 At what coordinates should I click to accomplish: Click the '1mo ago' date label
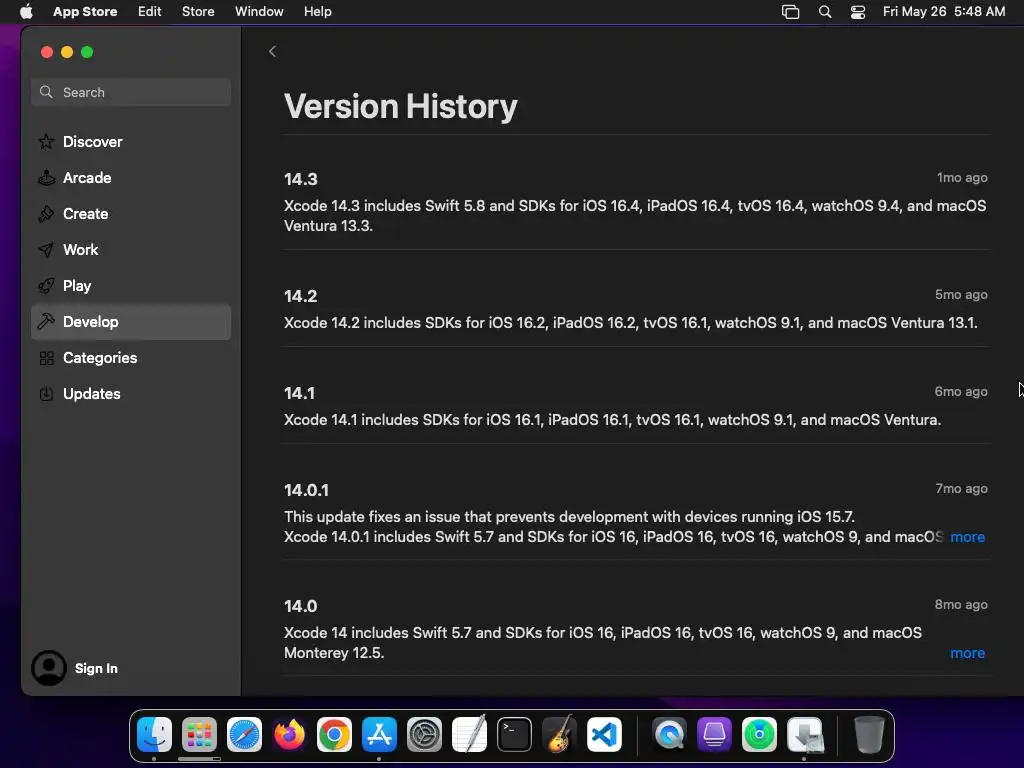click(x=962, y=178)
